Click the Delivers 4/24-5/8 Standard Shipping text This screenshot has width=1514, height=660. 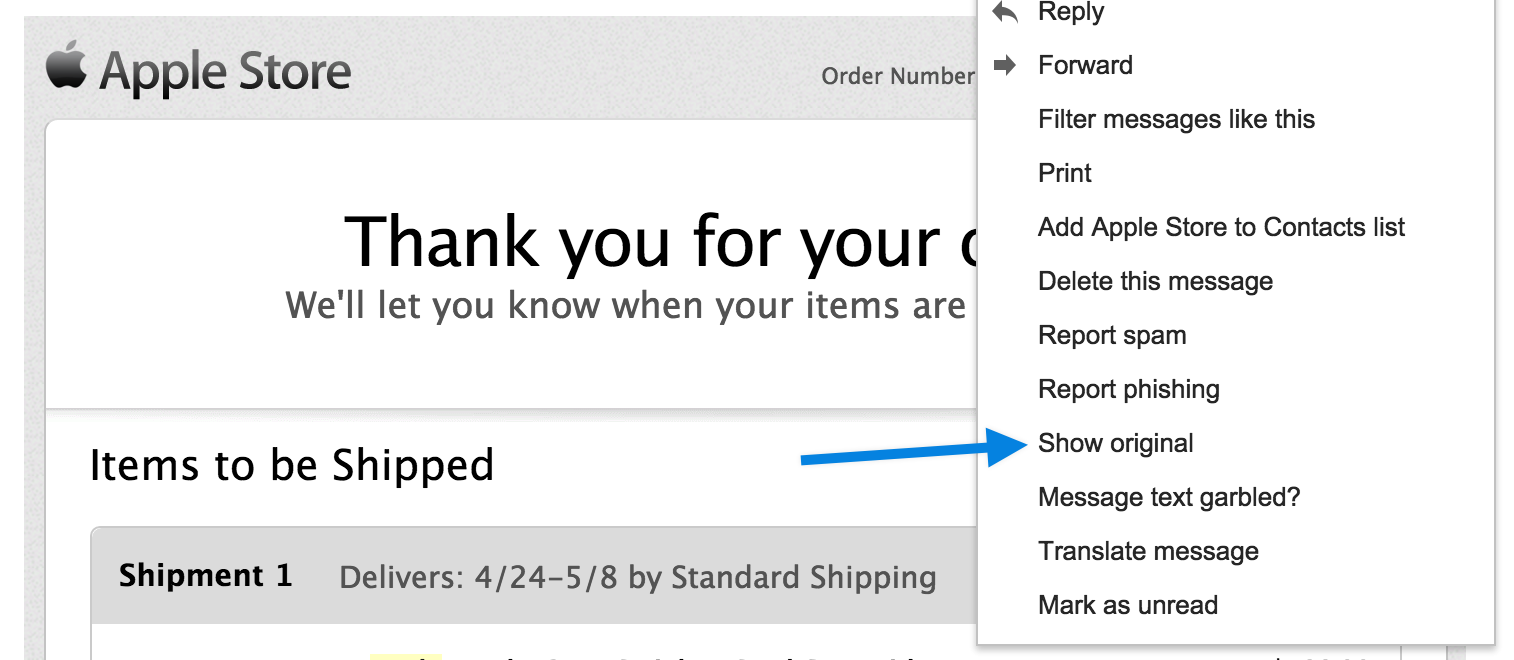(x=638, y=578)
